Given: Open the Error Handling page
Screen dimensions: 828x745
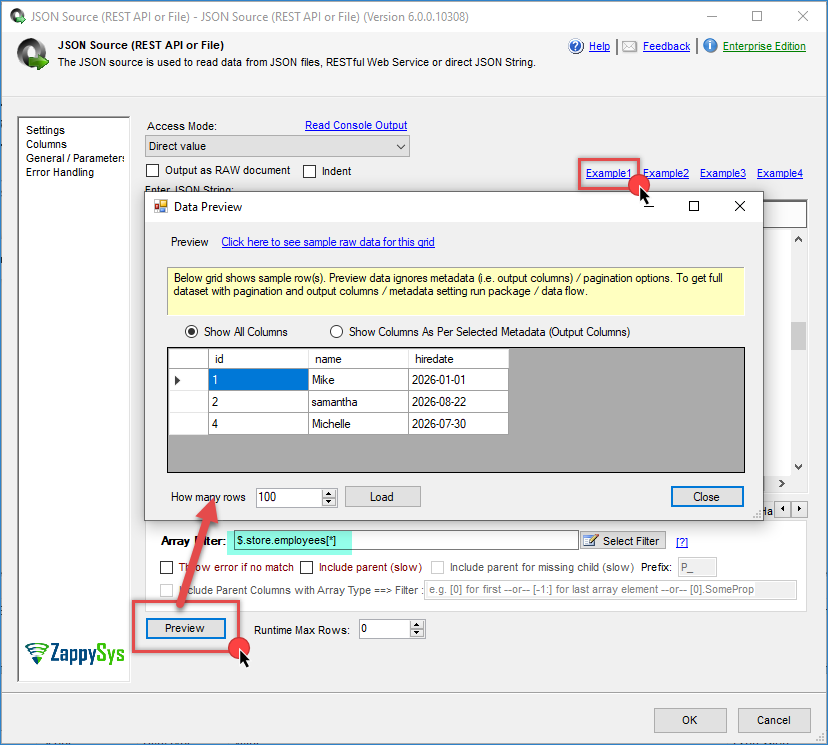Looking at the screenshot, I should click(x=60, y=172).
